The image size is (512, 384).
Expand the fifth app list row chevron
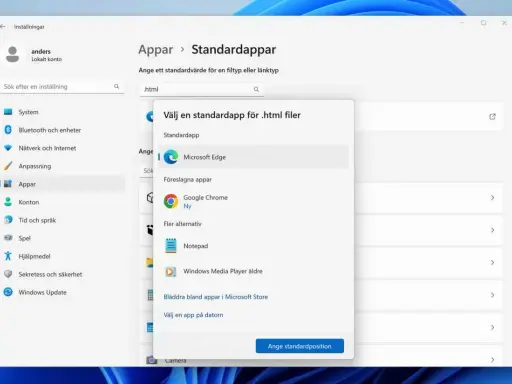492,327
